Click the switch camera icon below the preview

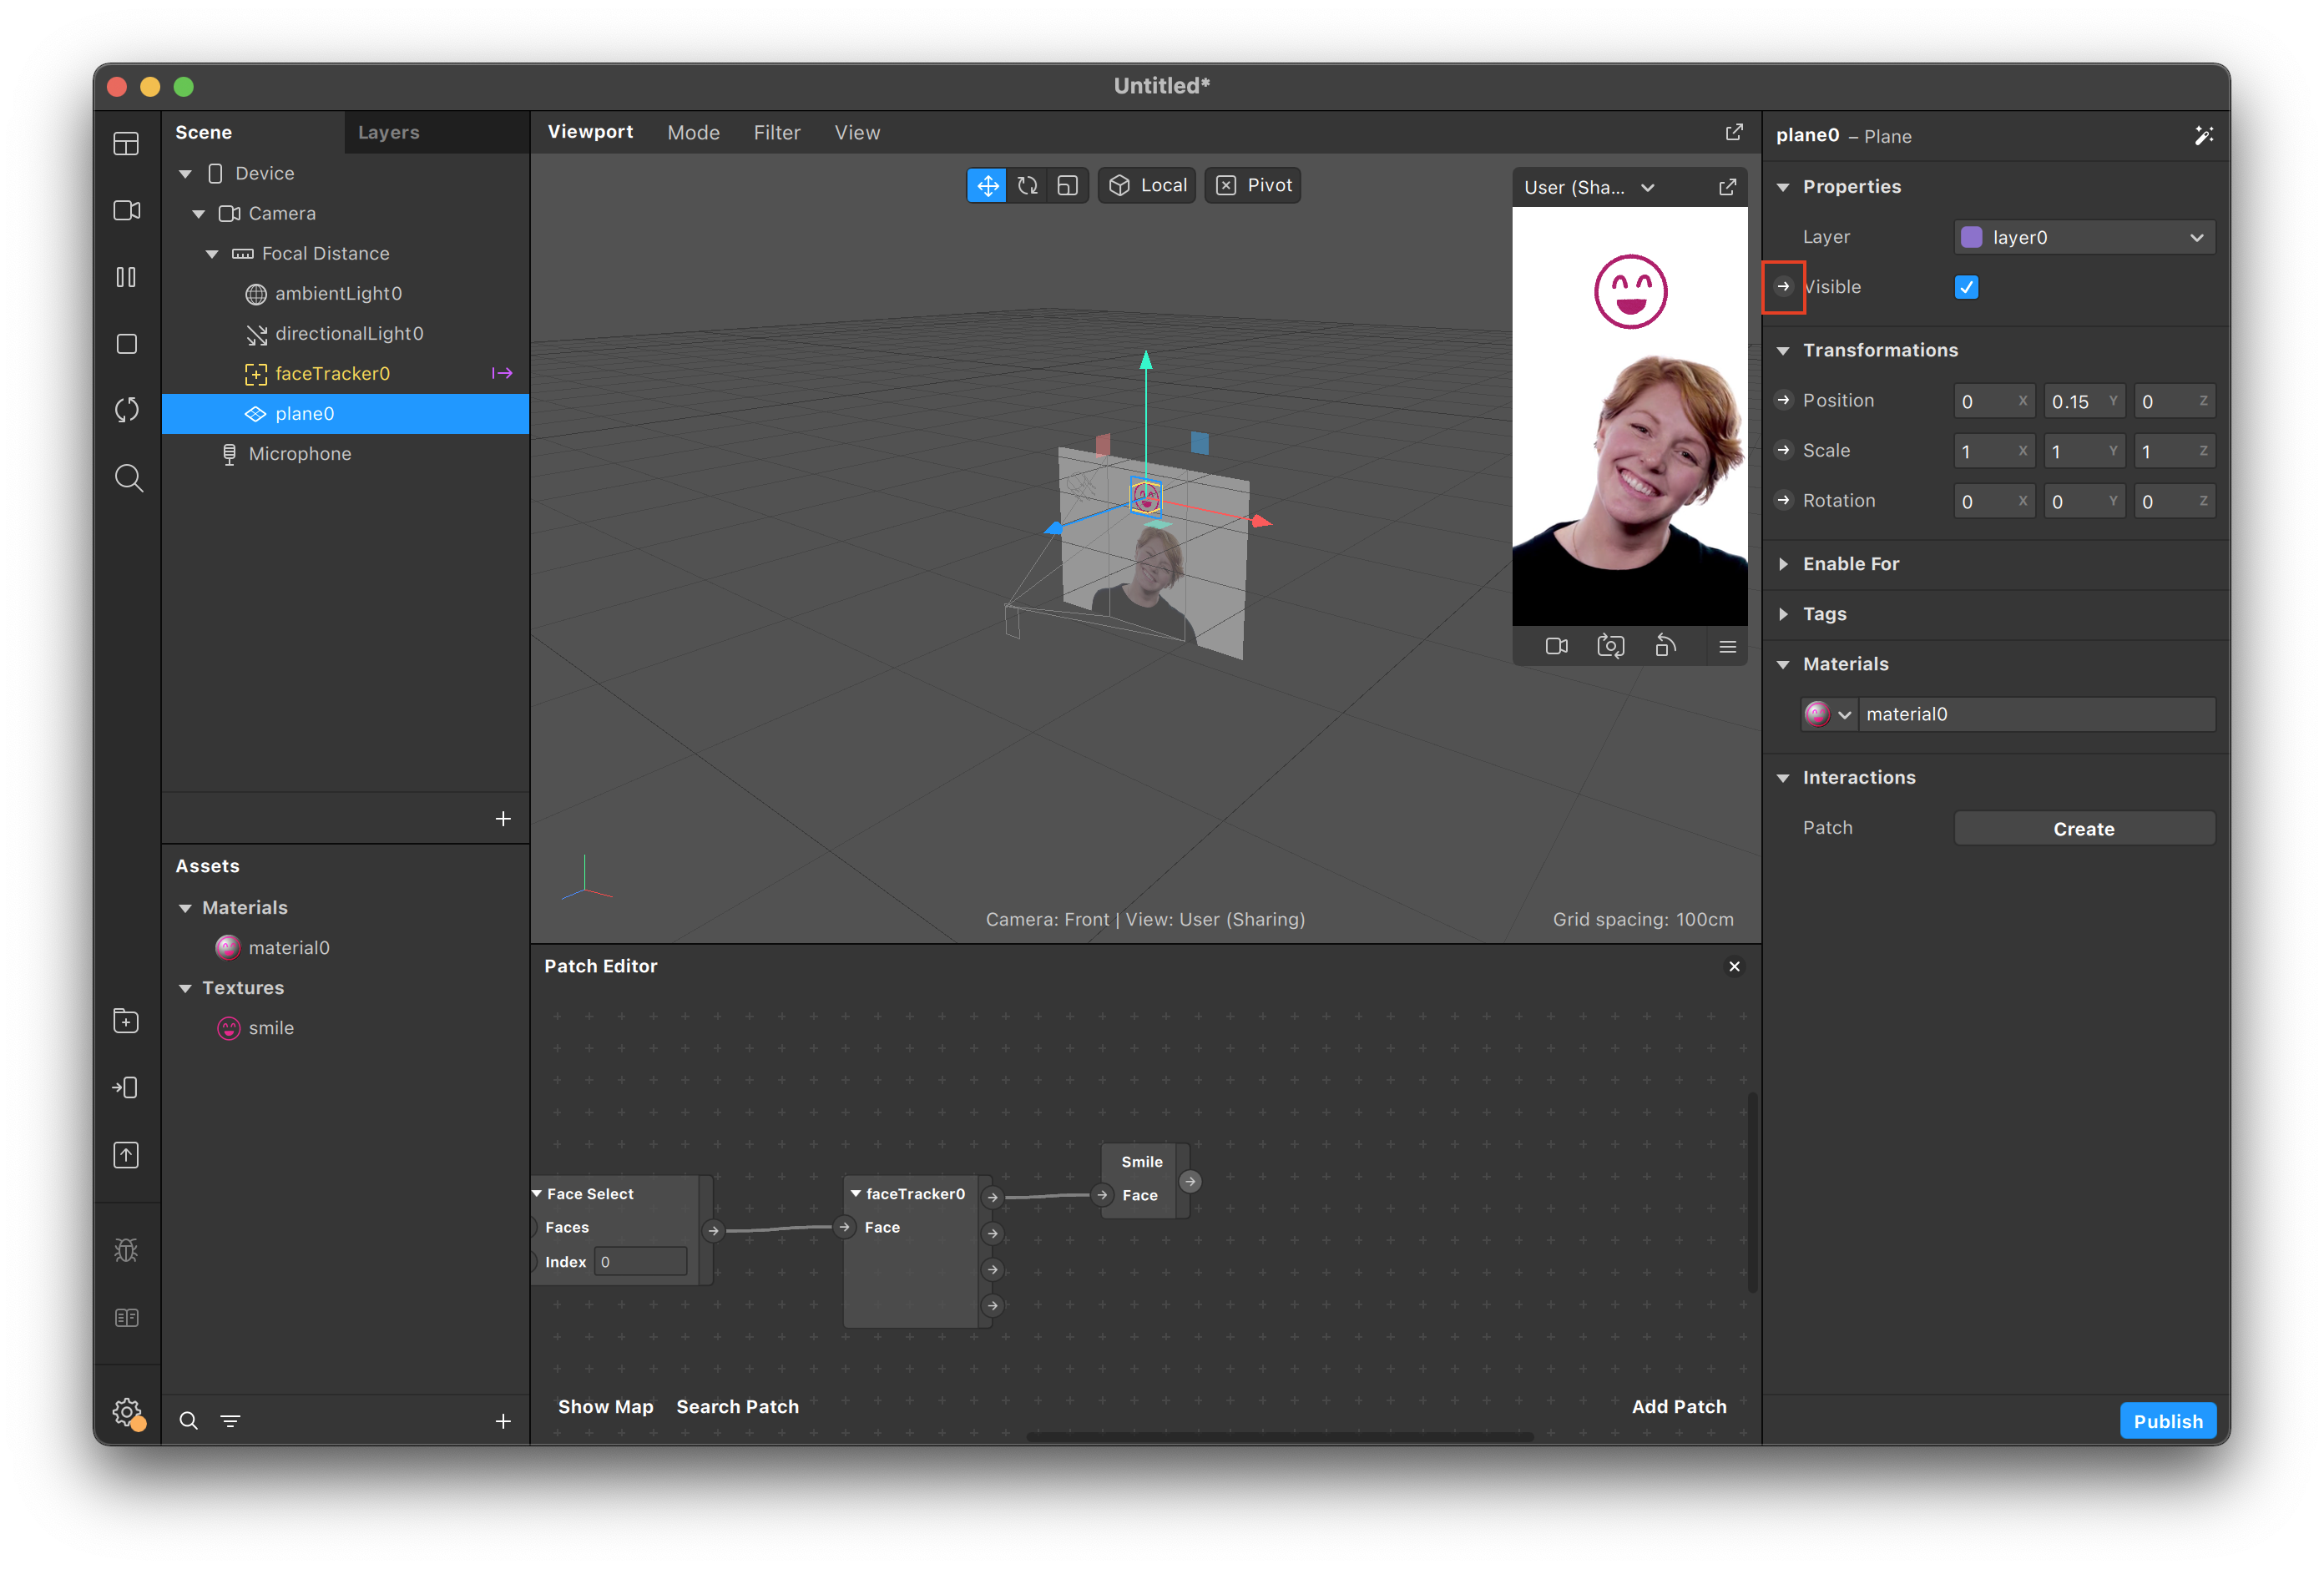click(x=1610, y=646)
